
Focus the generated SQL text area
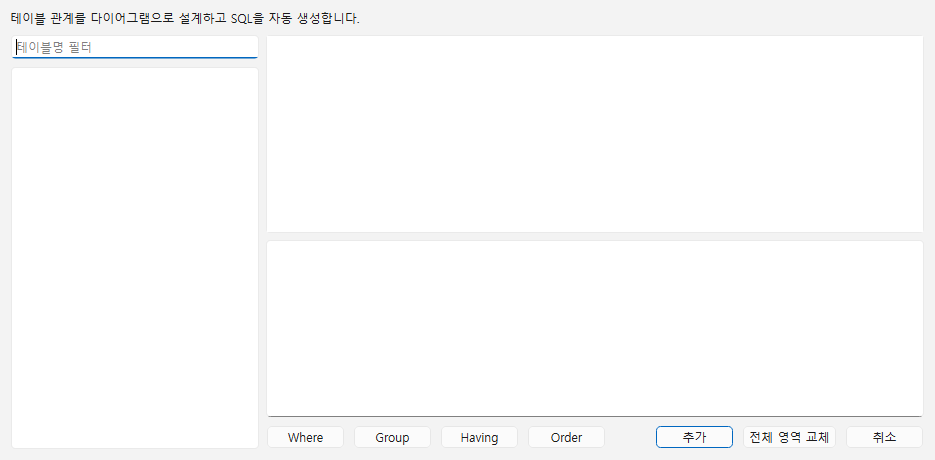[595, 329]
